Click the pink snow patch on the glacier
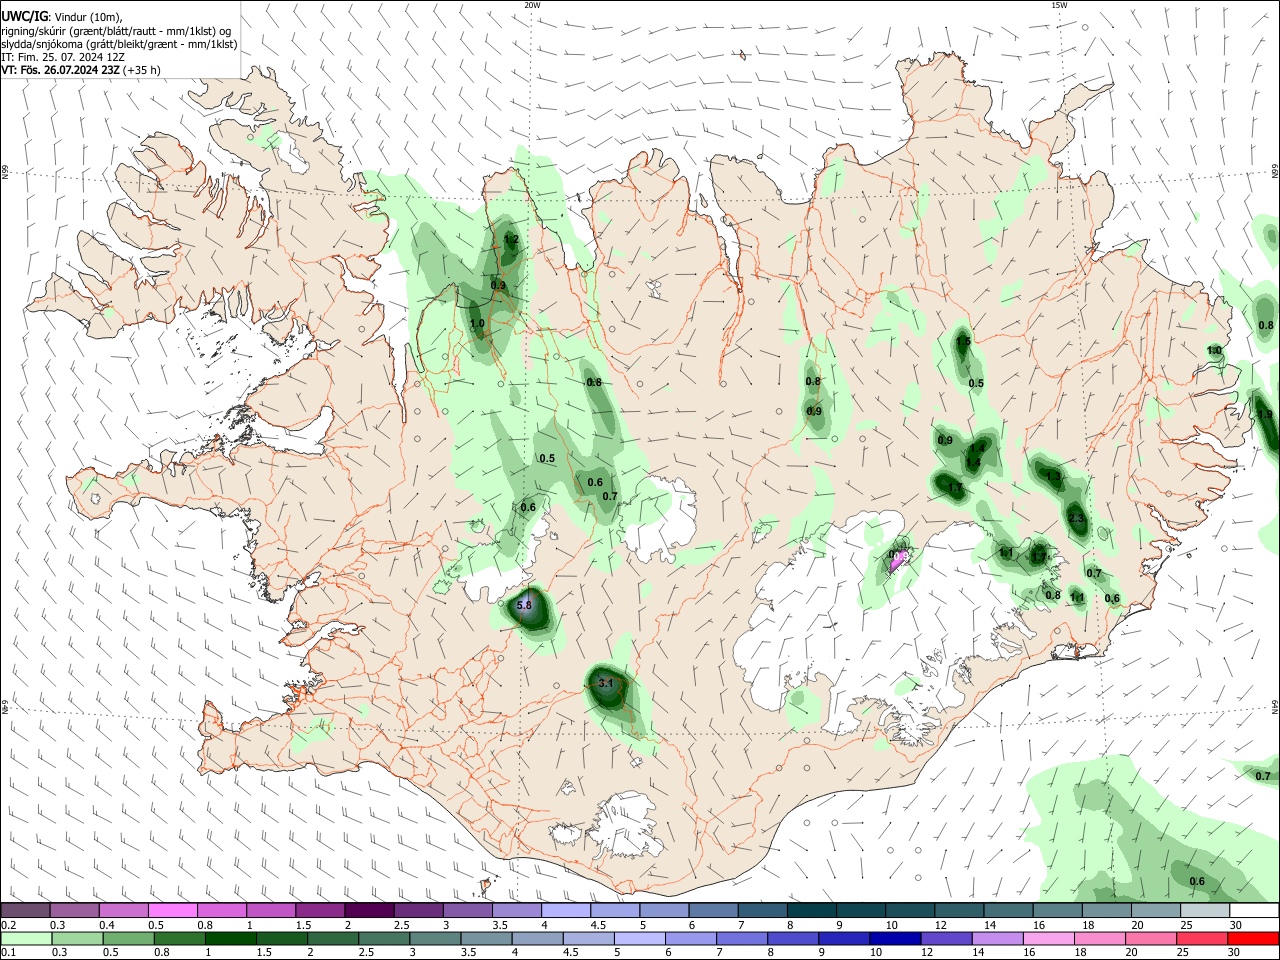Image resolution: width=1280 pixels, height=960 pixels. (x=899, y=560)
